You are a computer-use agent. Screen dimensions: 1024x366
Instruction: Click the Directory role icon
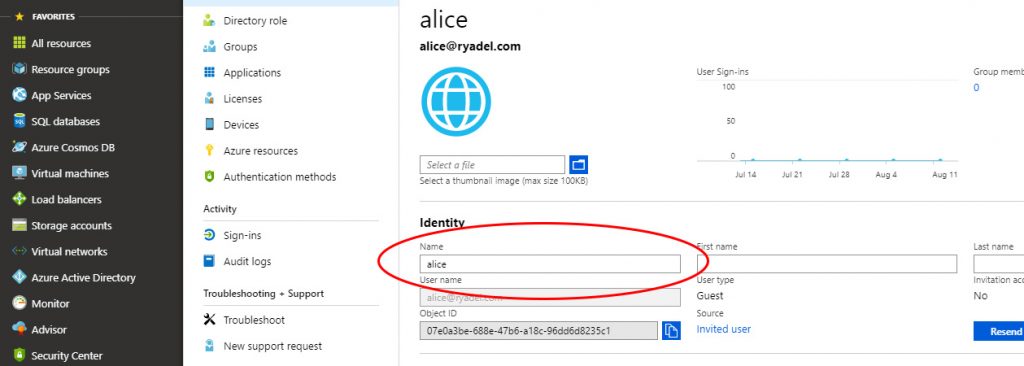(209, 20)
